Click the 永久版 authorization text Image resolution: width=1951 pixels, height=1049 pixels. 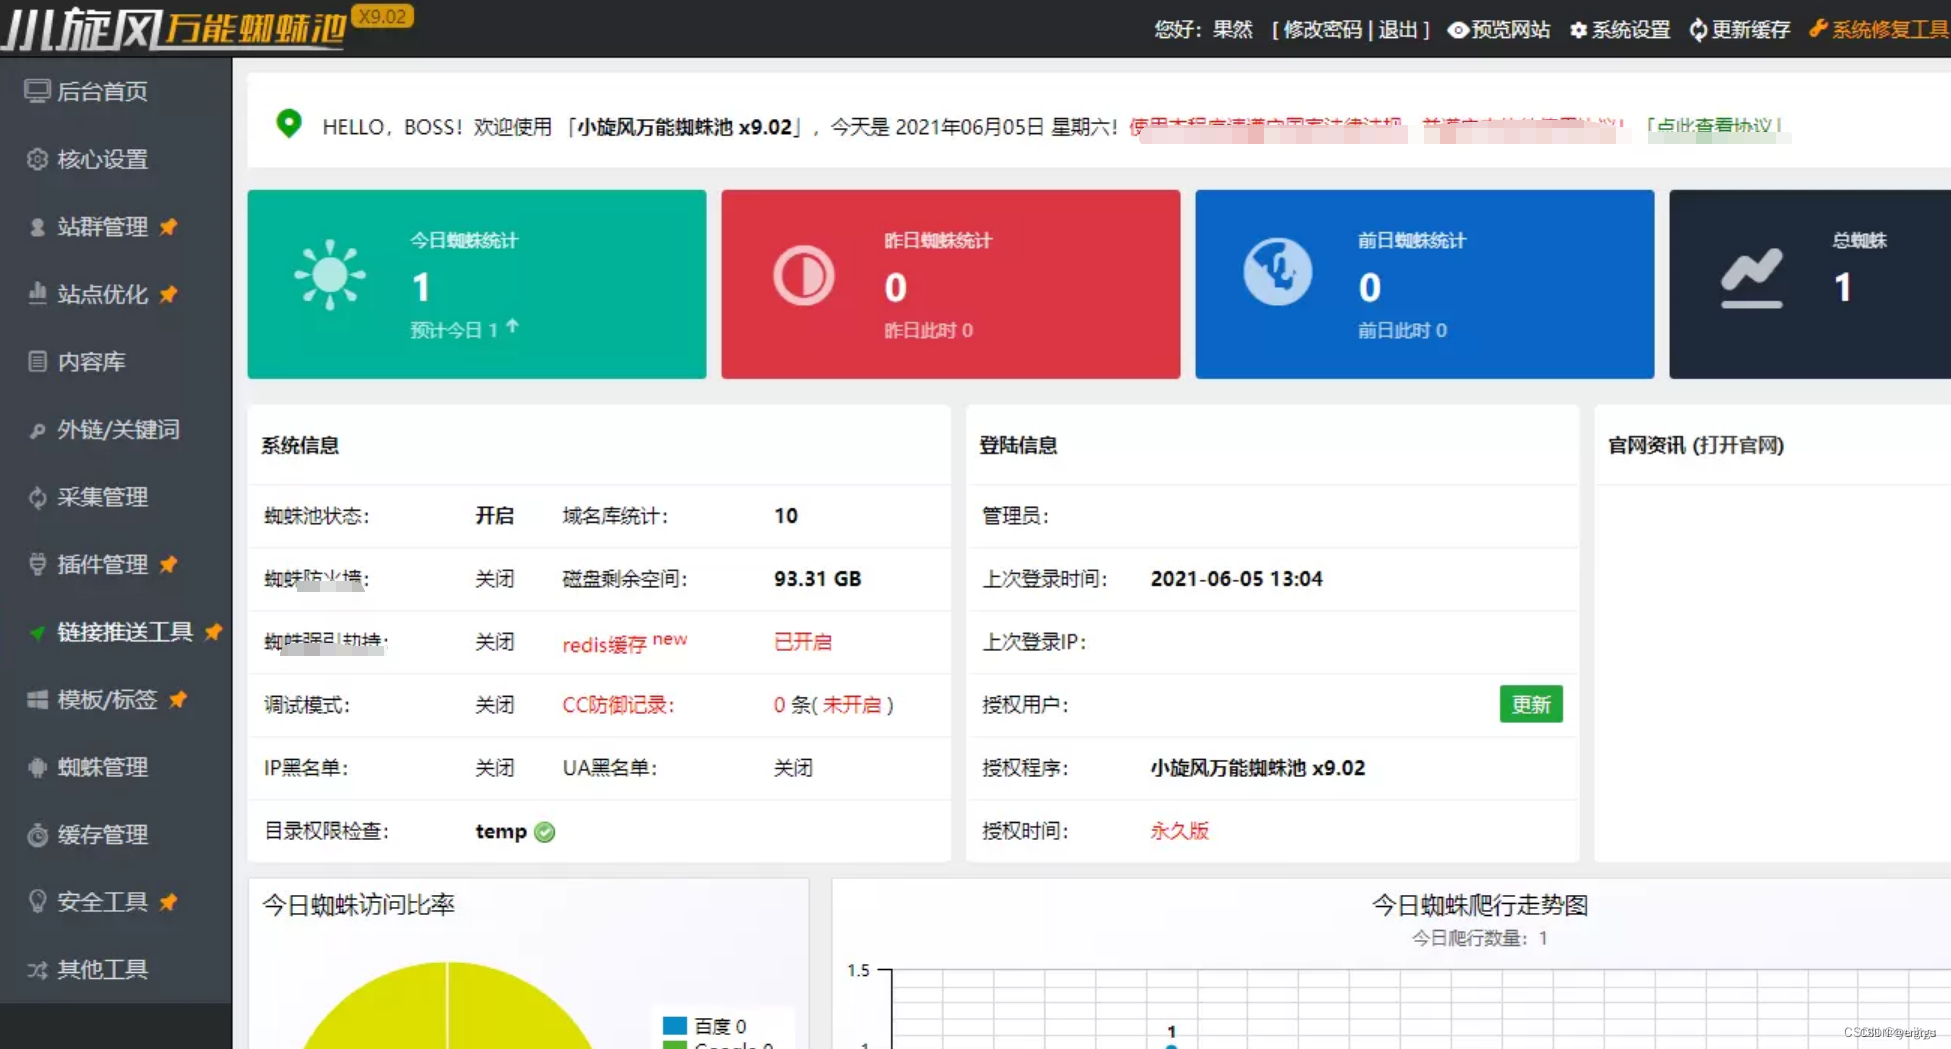pyautogui.click(x=1180, y=831)
